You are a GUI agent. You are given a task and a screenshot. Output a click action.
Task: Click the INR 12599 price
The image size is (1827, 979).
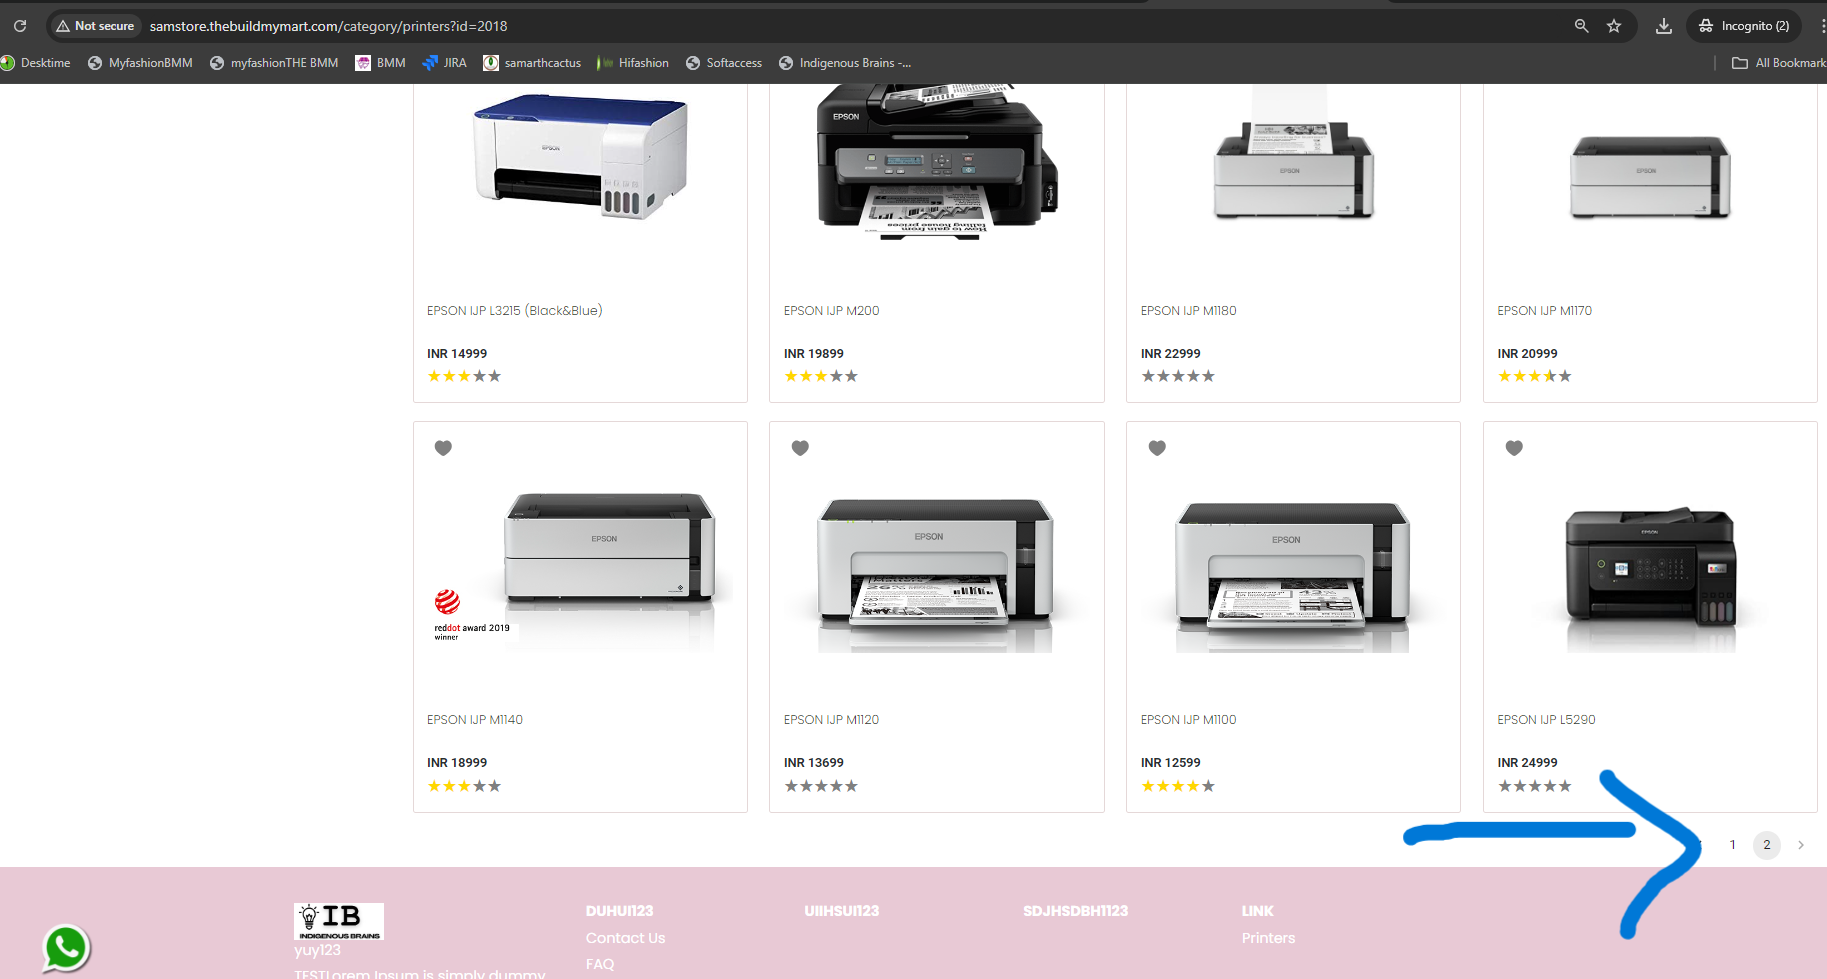pyautogui.click(x=1171, y=763)
